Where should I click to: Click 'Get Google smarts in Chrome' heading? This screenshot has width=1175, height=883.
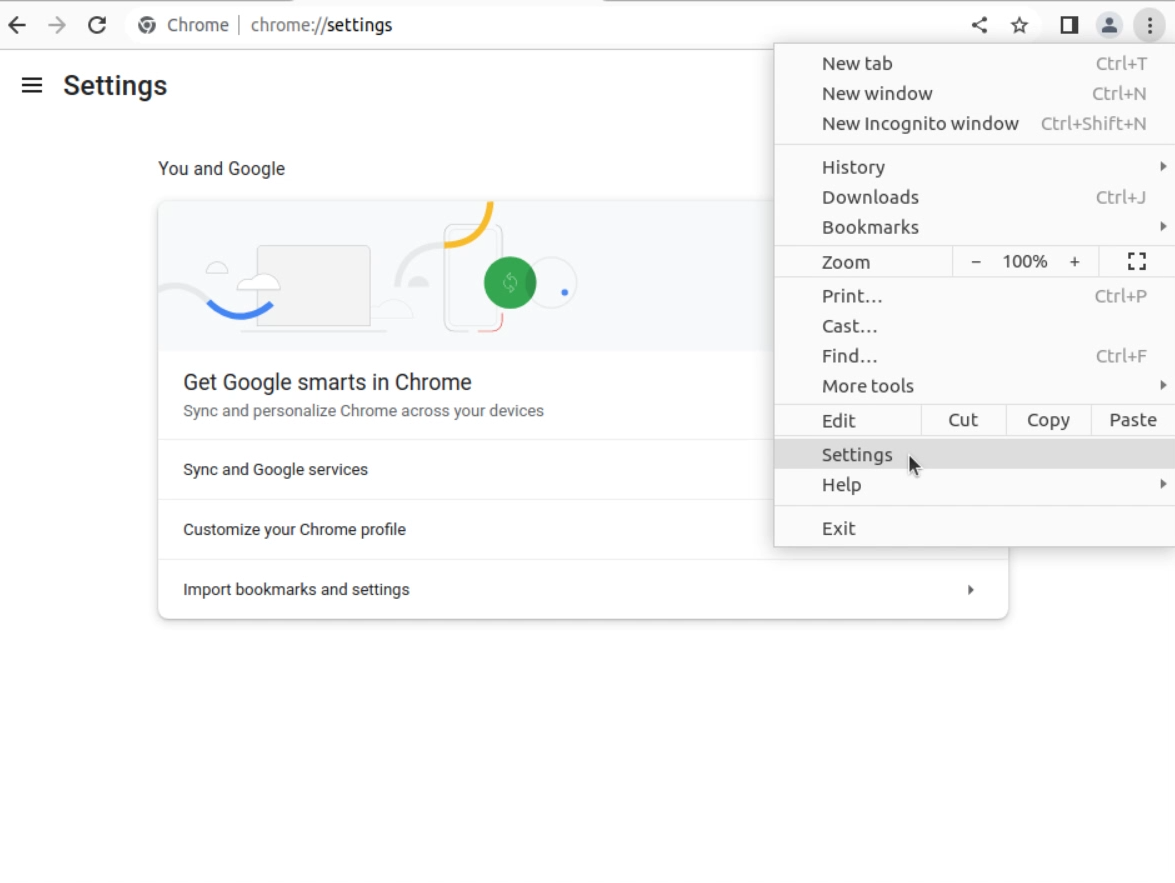[x=327, y=382]
